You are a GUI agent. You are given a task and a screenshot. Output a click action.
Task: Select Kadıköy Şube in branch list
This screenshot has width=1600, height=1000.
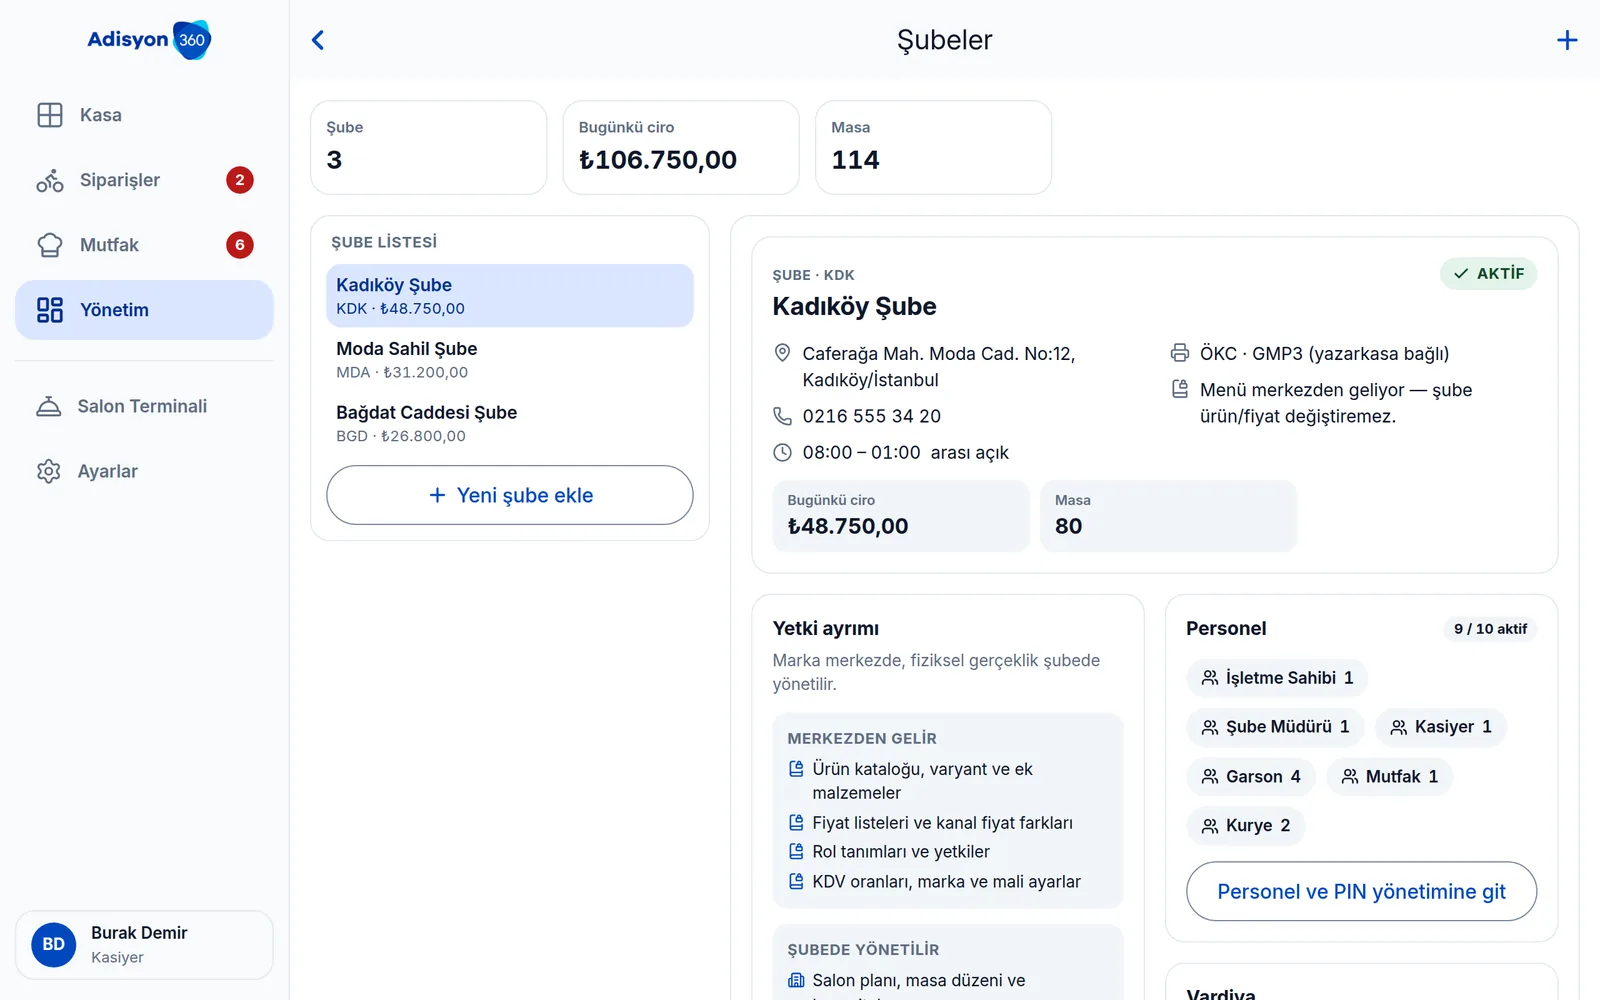click(x=509, y=296)
